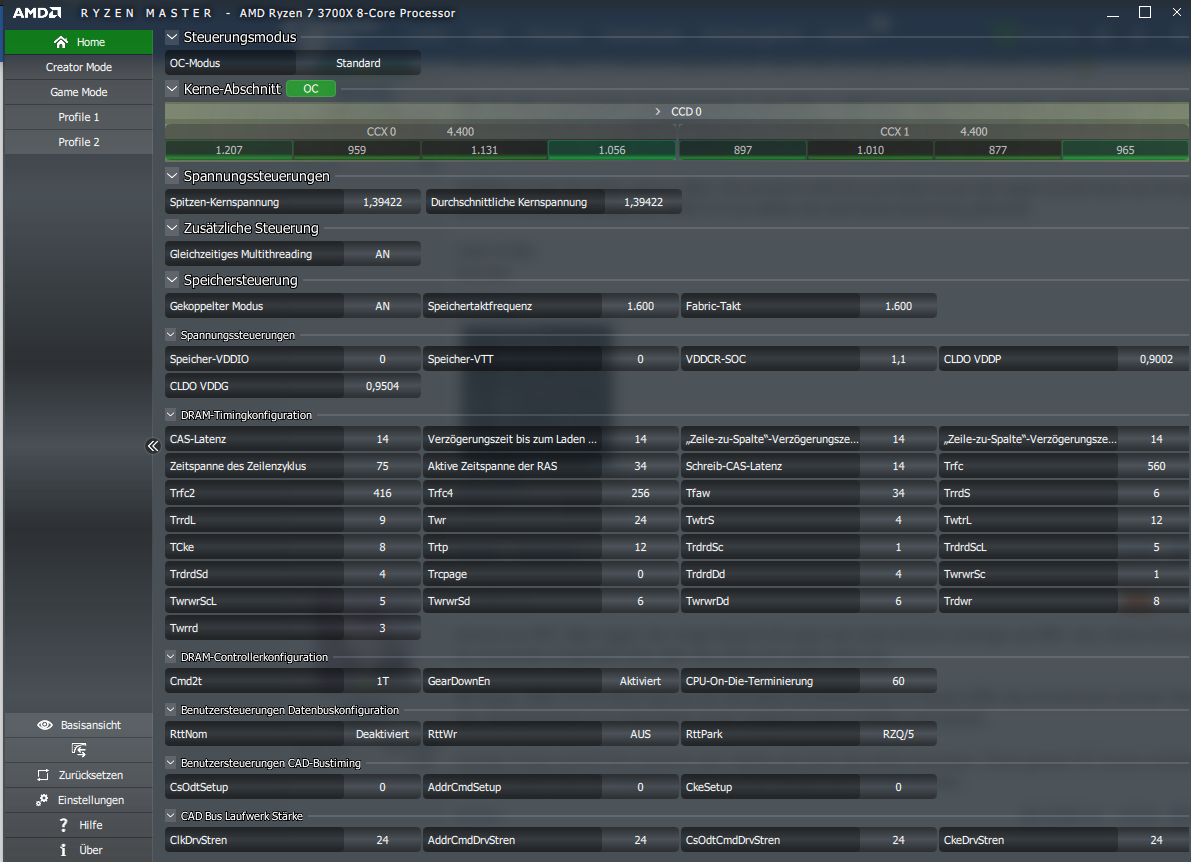The width and height of the screenshot is (1191, 862).
Task: Click Spitzen-Kernspannung value 1,39422
Action: point(382,202)
